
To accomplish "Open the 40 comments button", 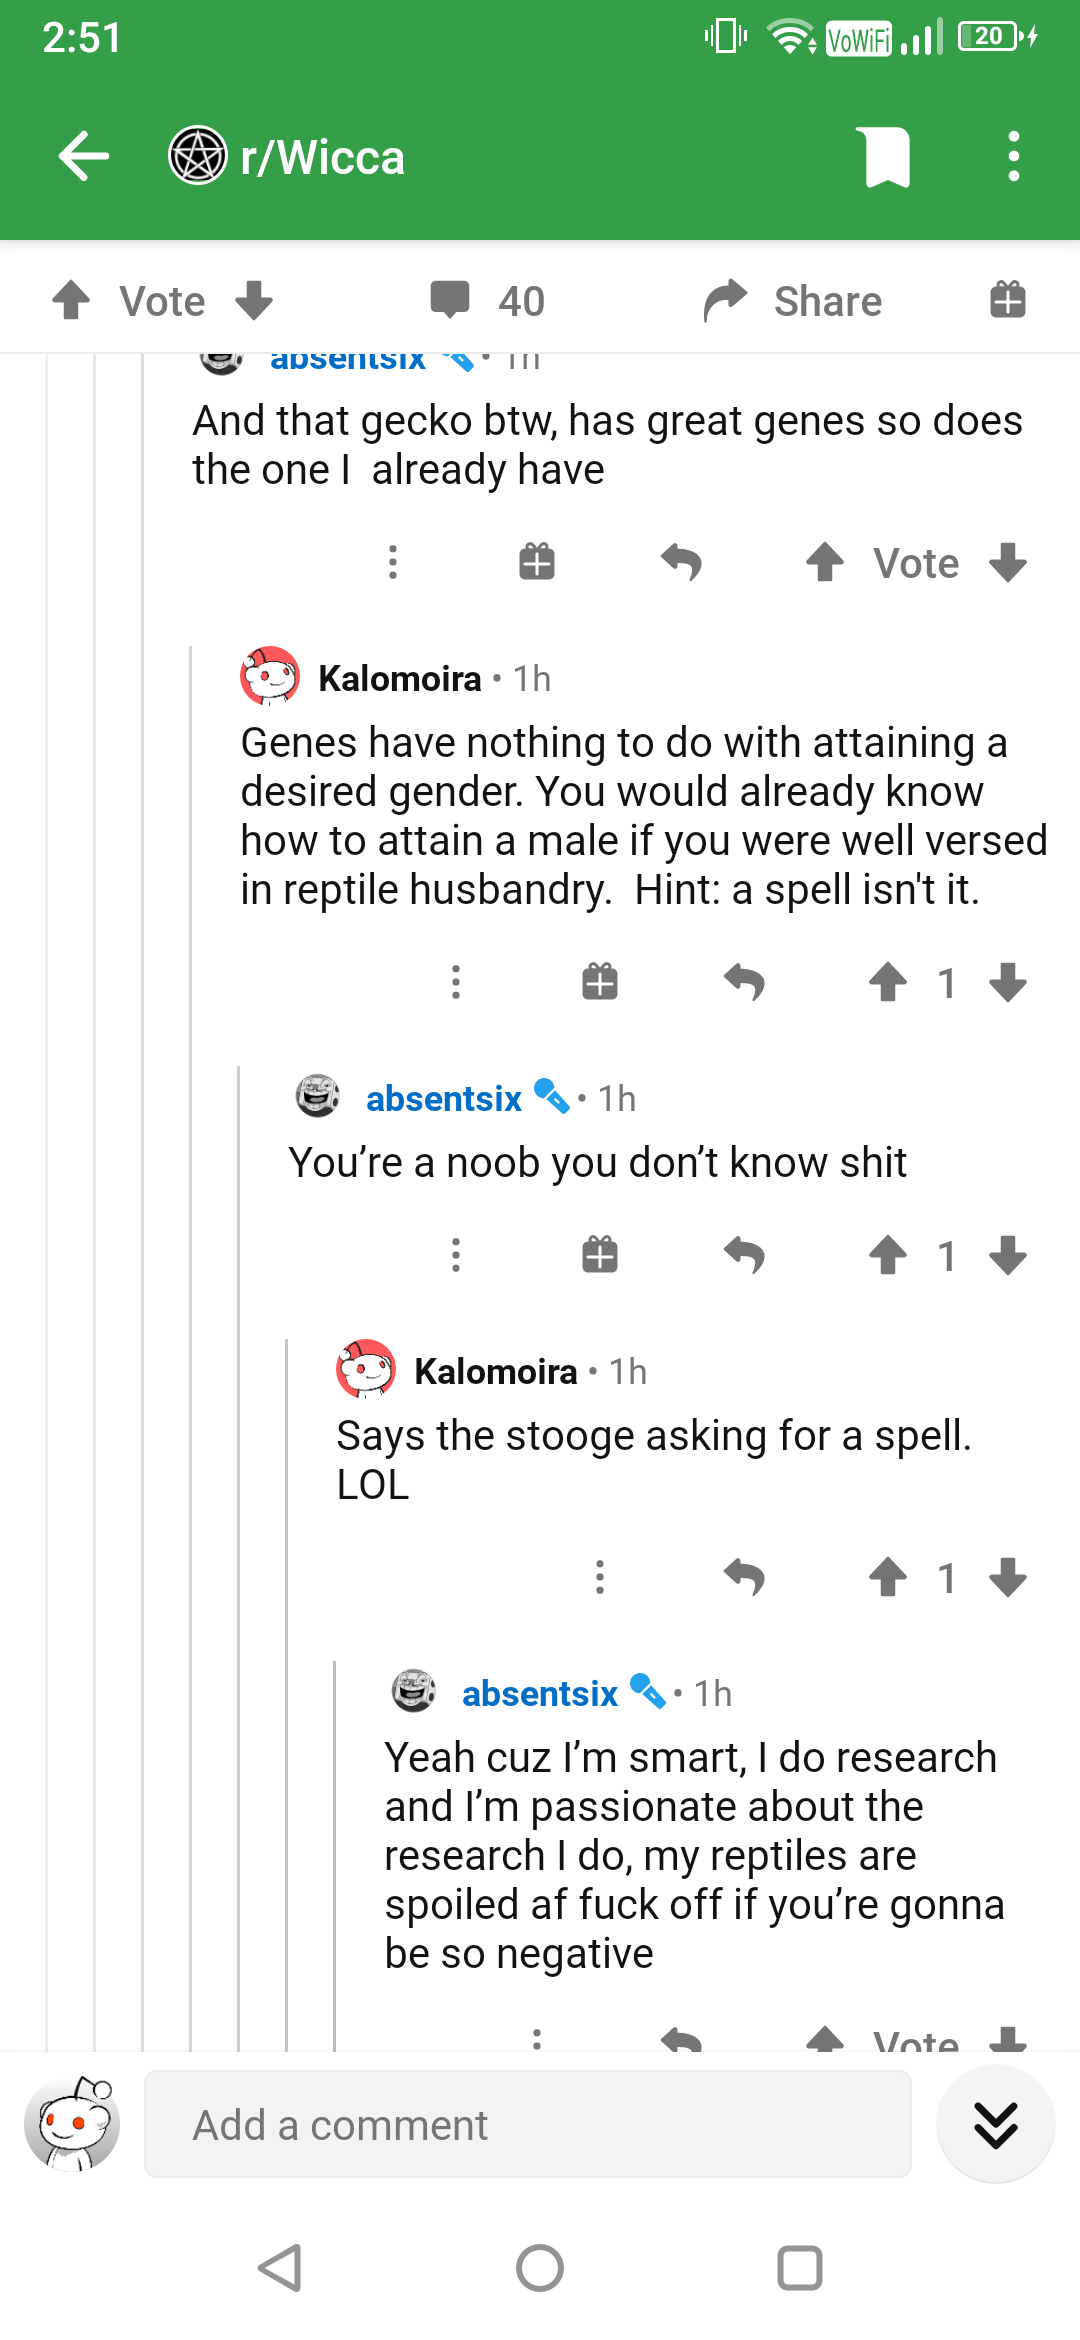I will pos(488,300).
